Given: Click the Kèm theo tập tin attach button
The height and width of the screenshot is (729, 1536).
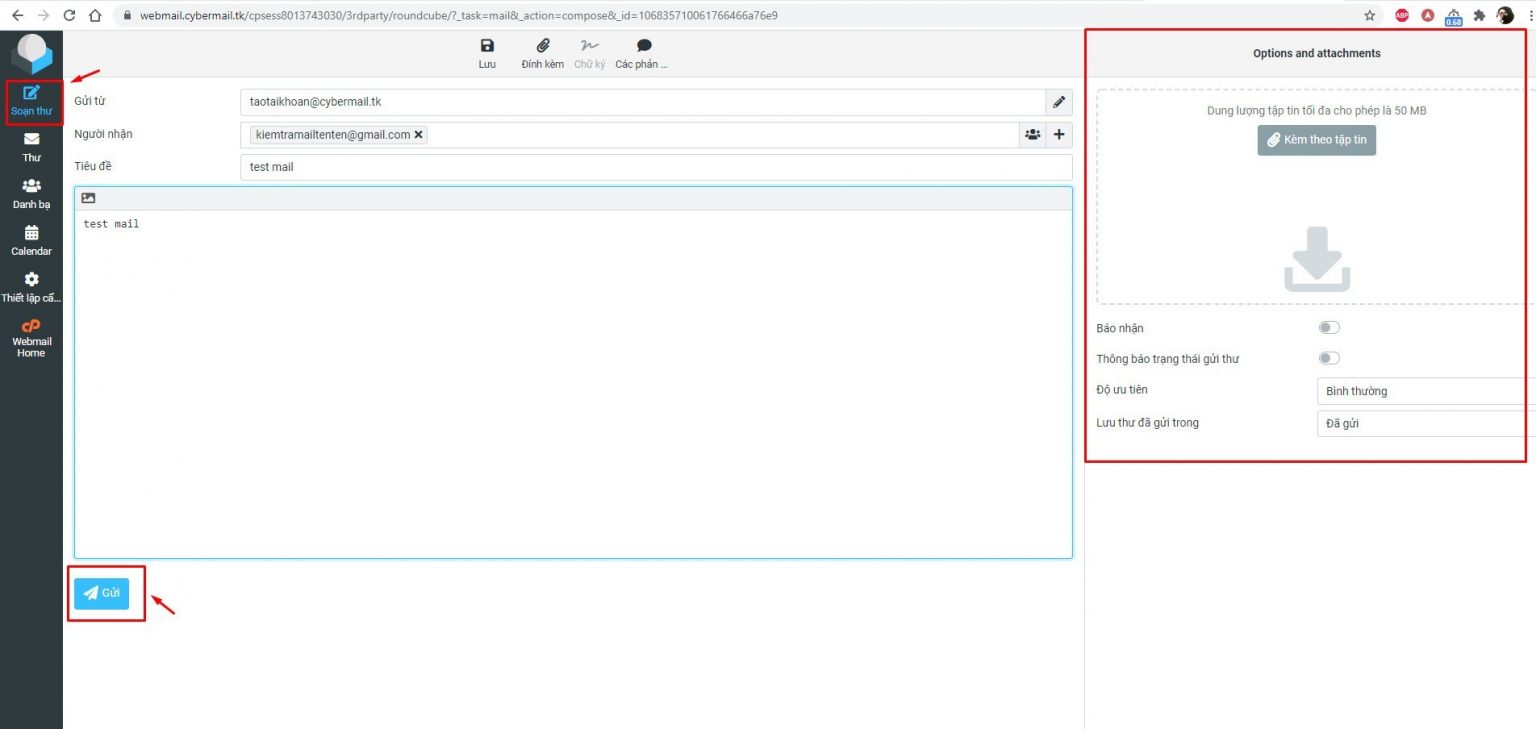Looking at the screenshot, I should (1316, 140).
